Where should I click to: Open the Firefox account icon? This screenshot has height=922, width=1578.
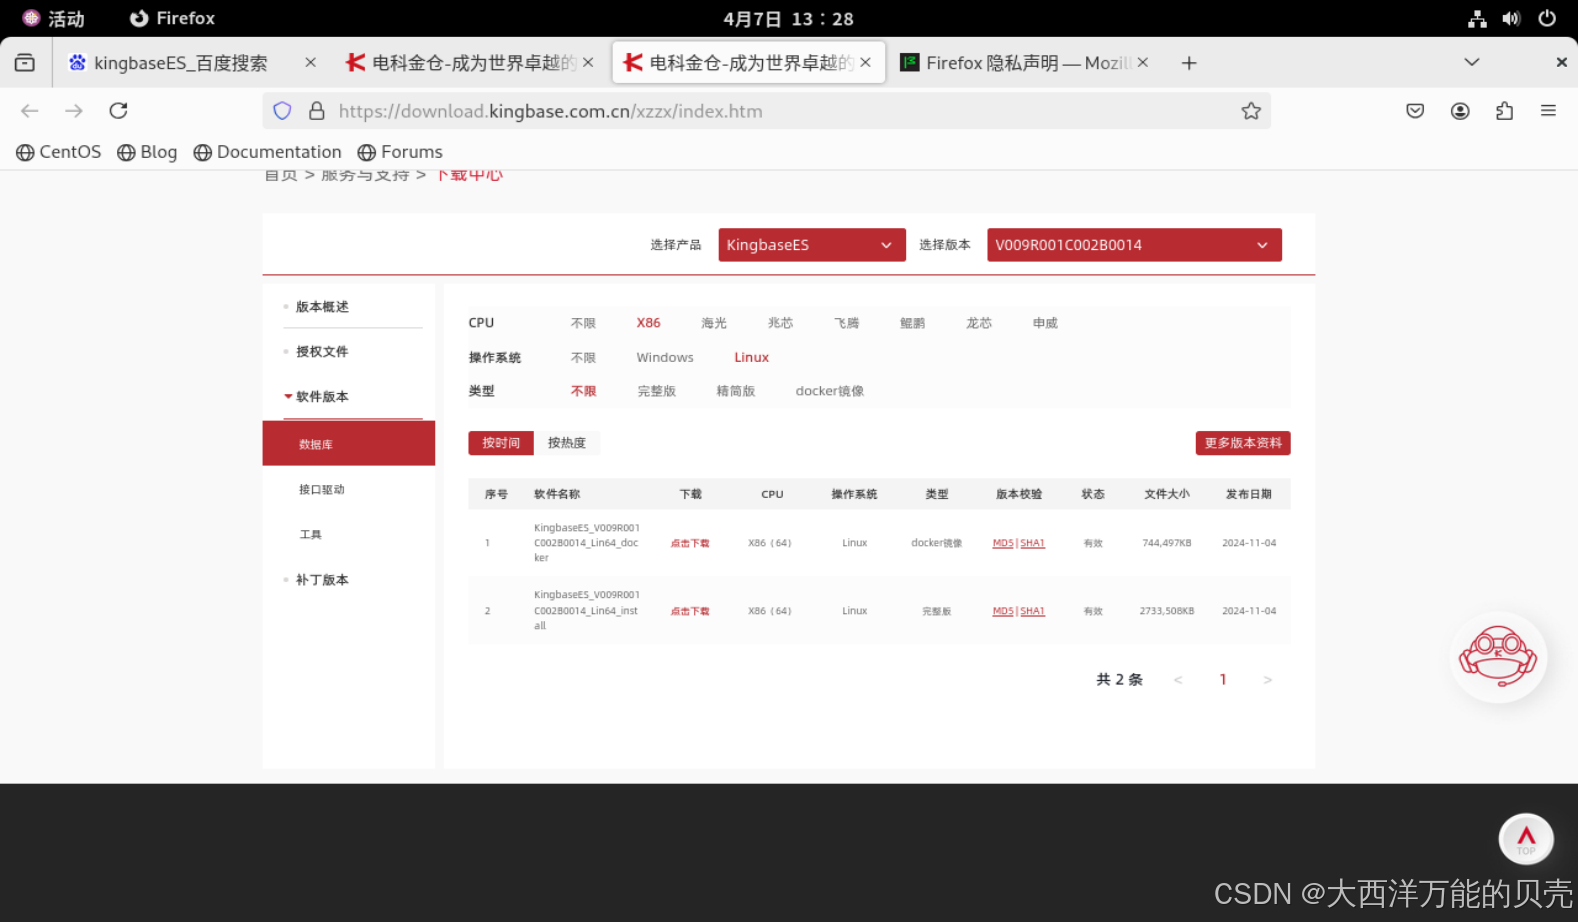point(1460,111)
